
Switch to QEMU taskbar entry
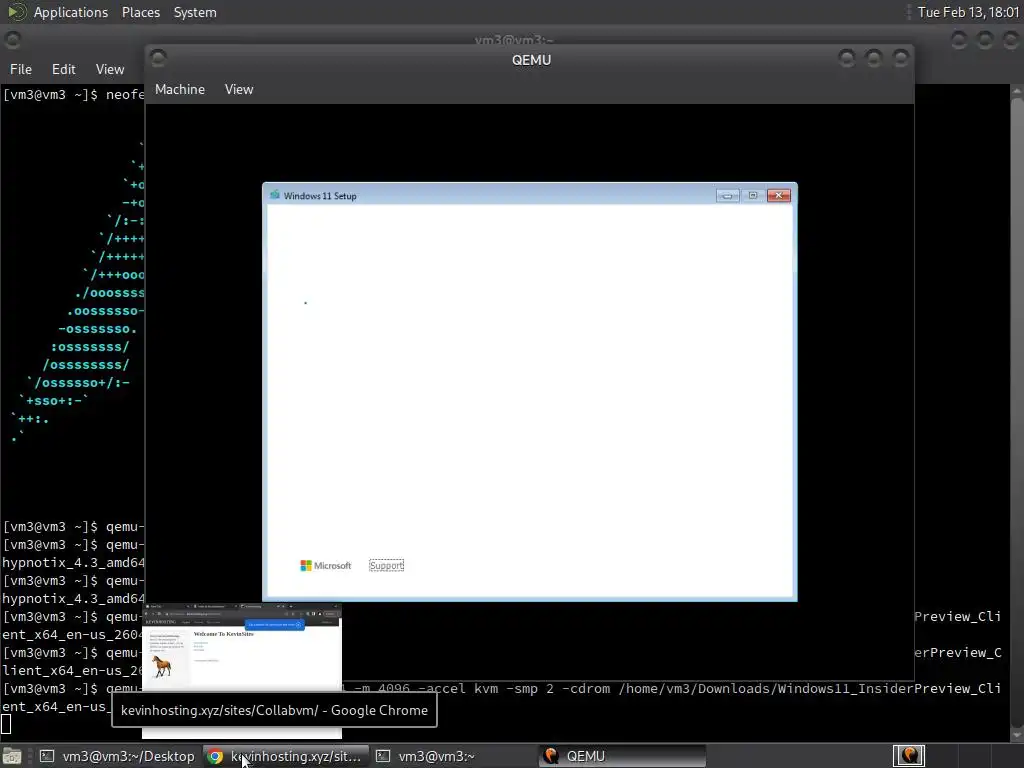click(x=622, y=756)
